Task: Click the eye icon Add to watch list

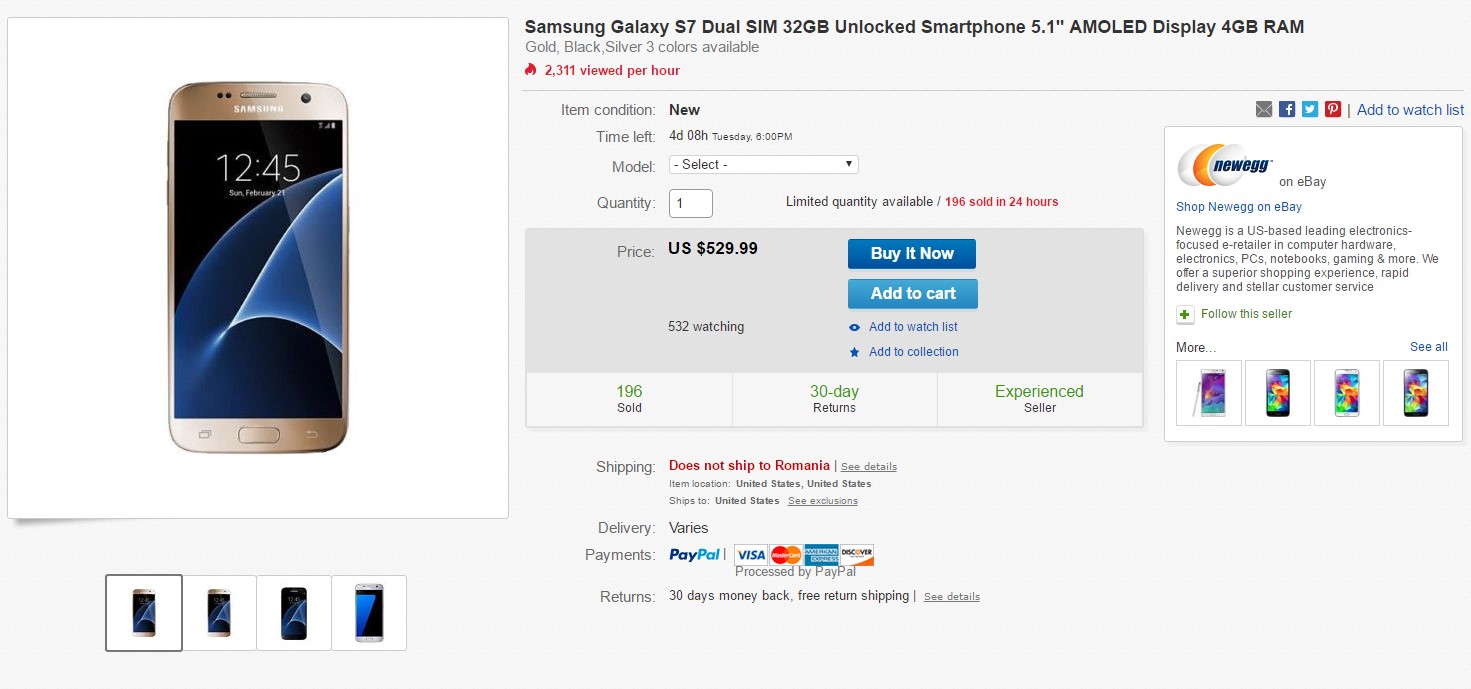Action: tap(854, 327)
